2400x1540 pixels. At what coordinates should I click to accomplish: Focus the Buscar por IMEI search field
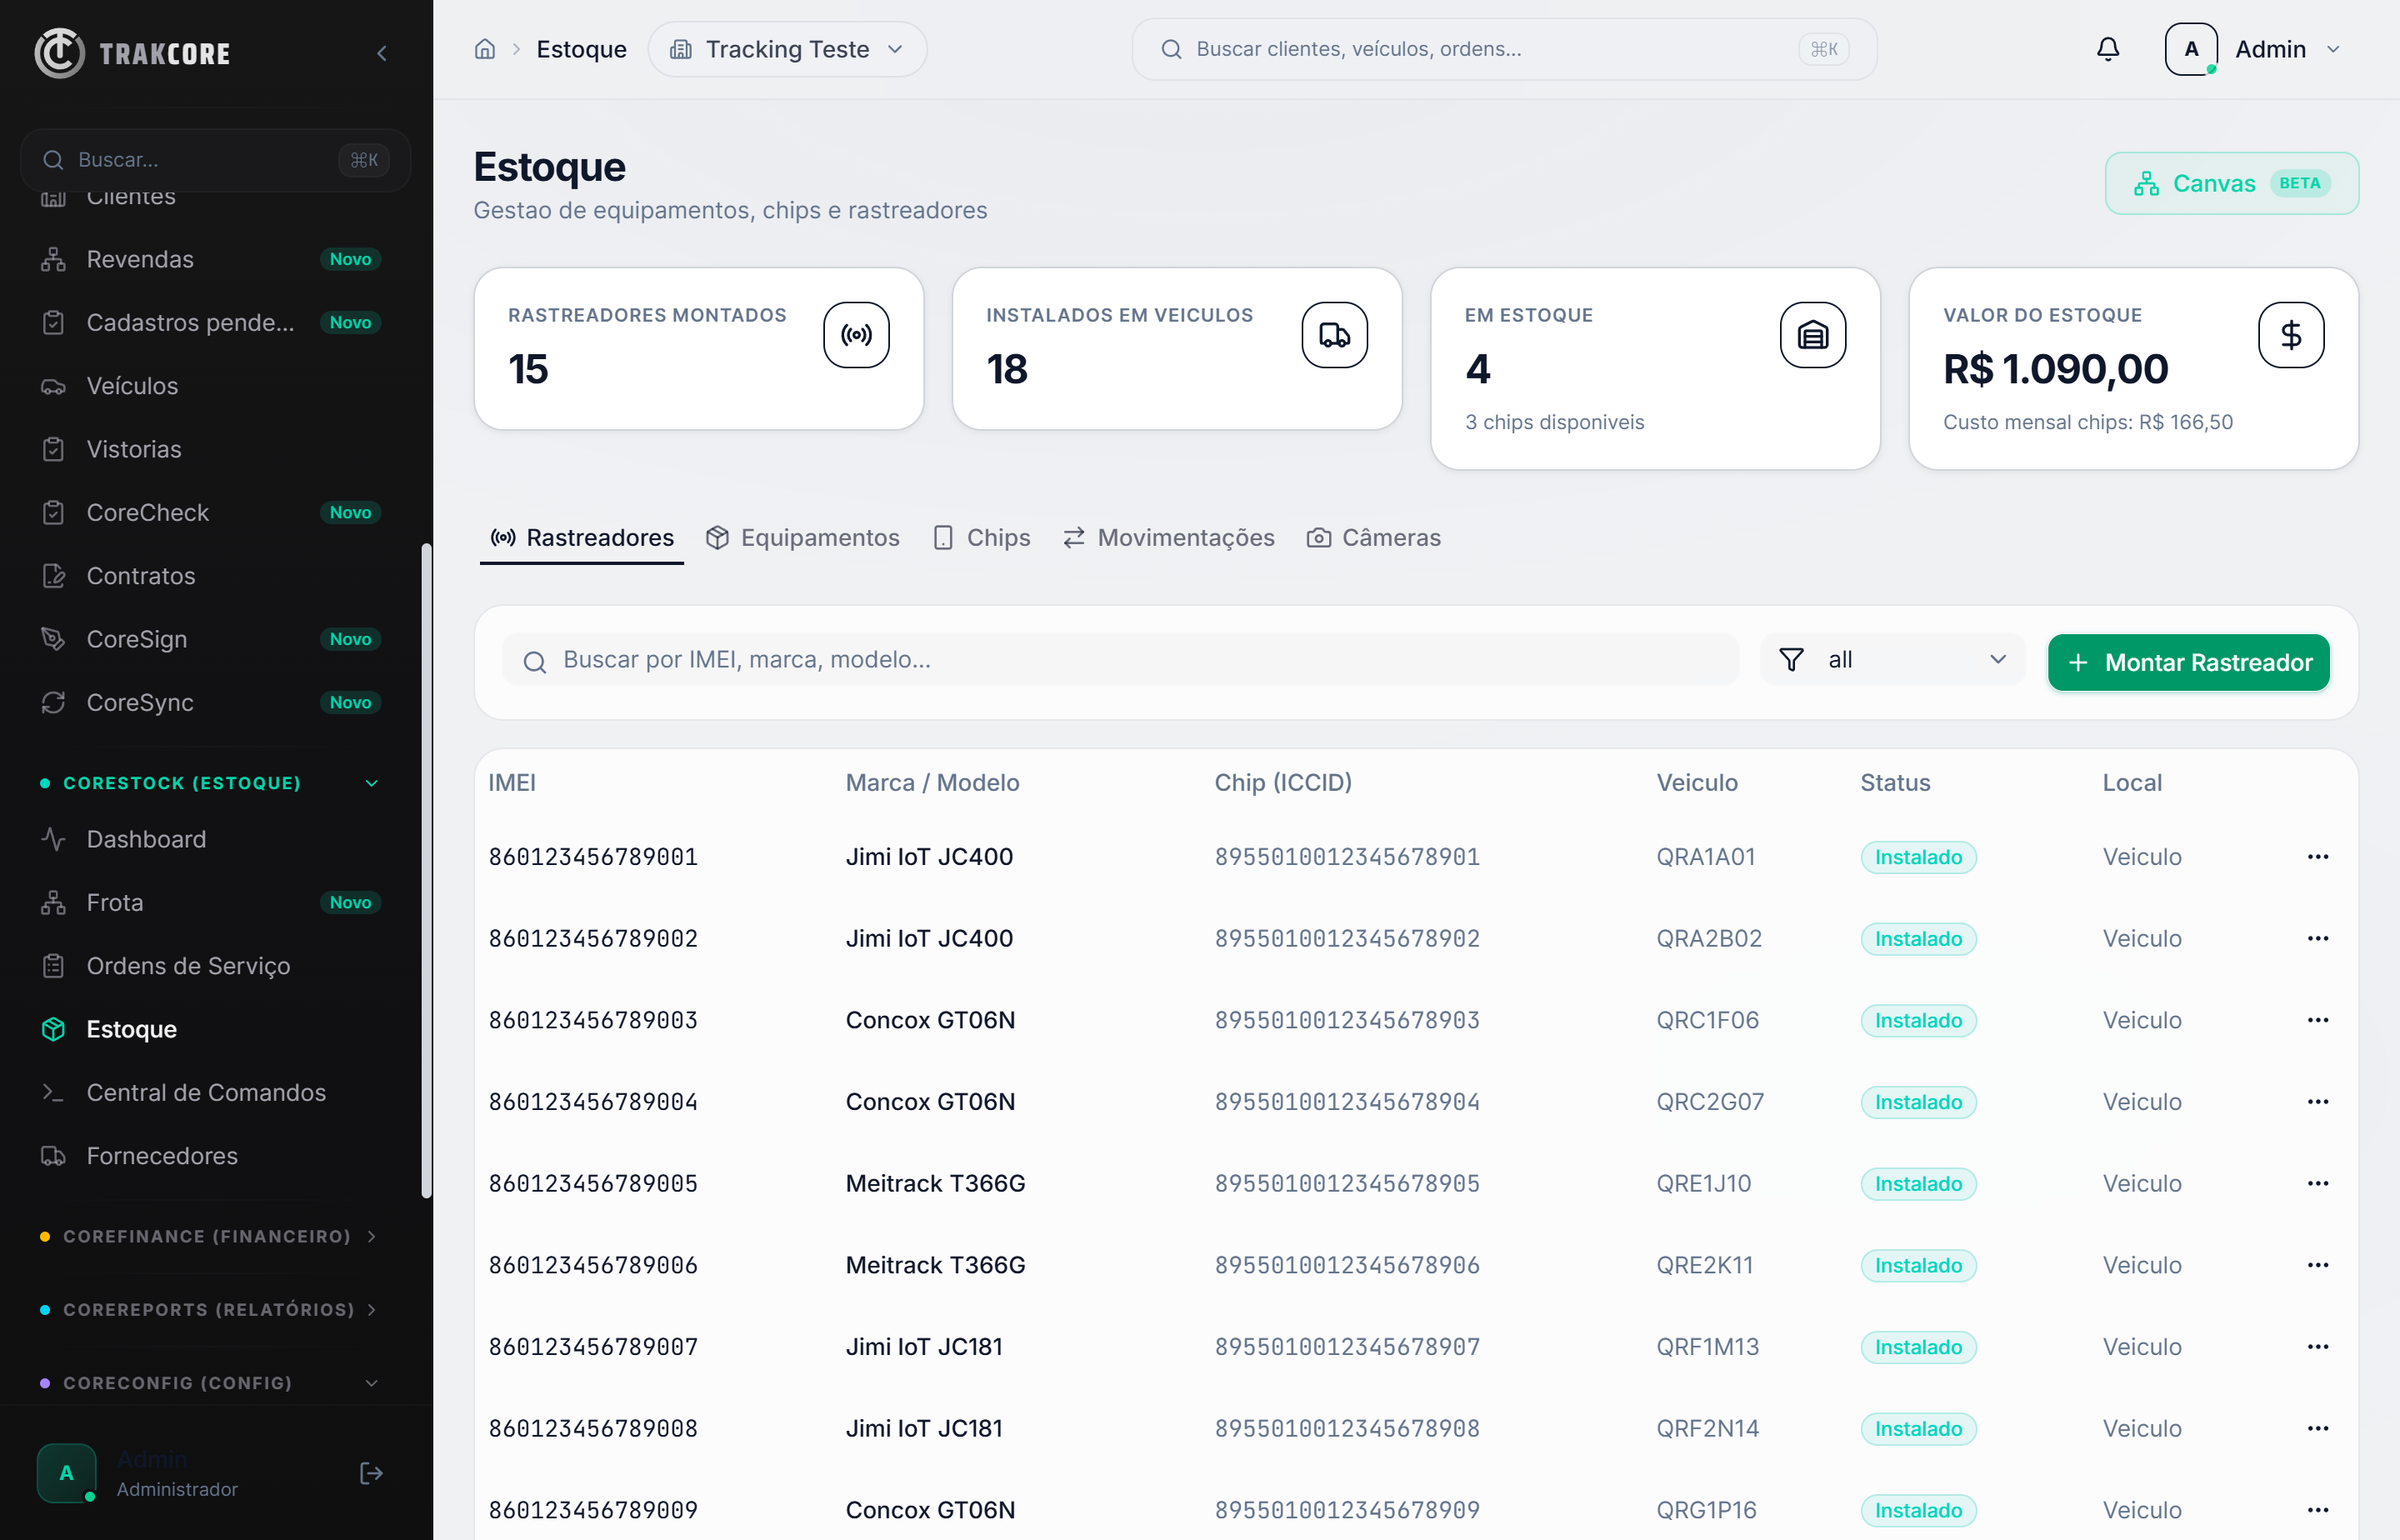[1120, 660]
